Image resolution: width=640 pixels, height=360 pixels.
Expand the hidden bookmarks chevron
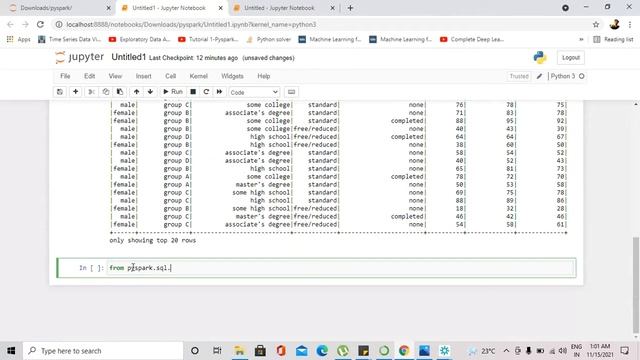tap(581, 39)
